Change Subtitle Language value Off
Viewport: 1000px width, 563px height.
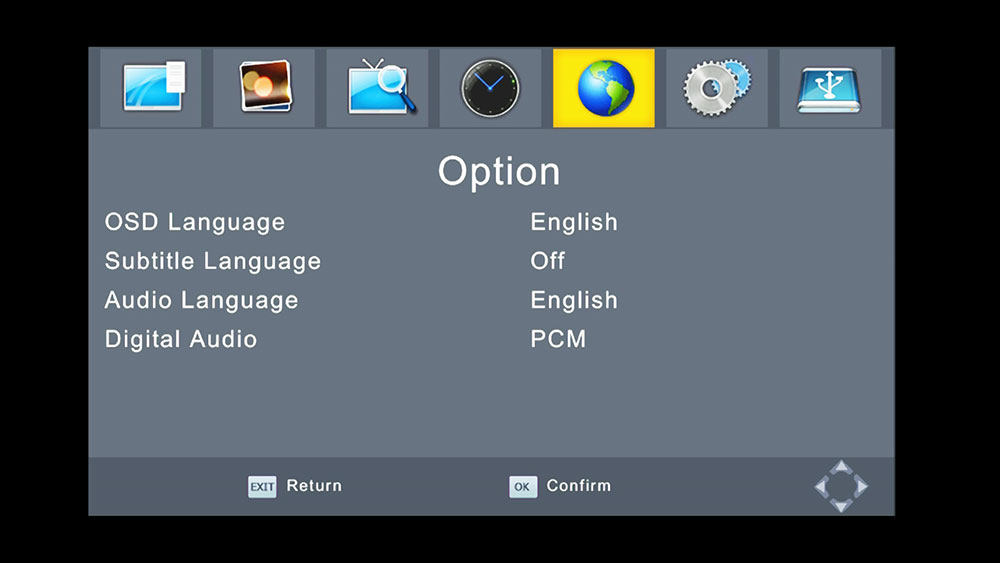point(547,261)
